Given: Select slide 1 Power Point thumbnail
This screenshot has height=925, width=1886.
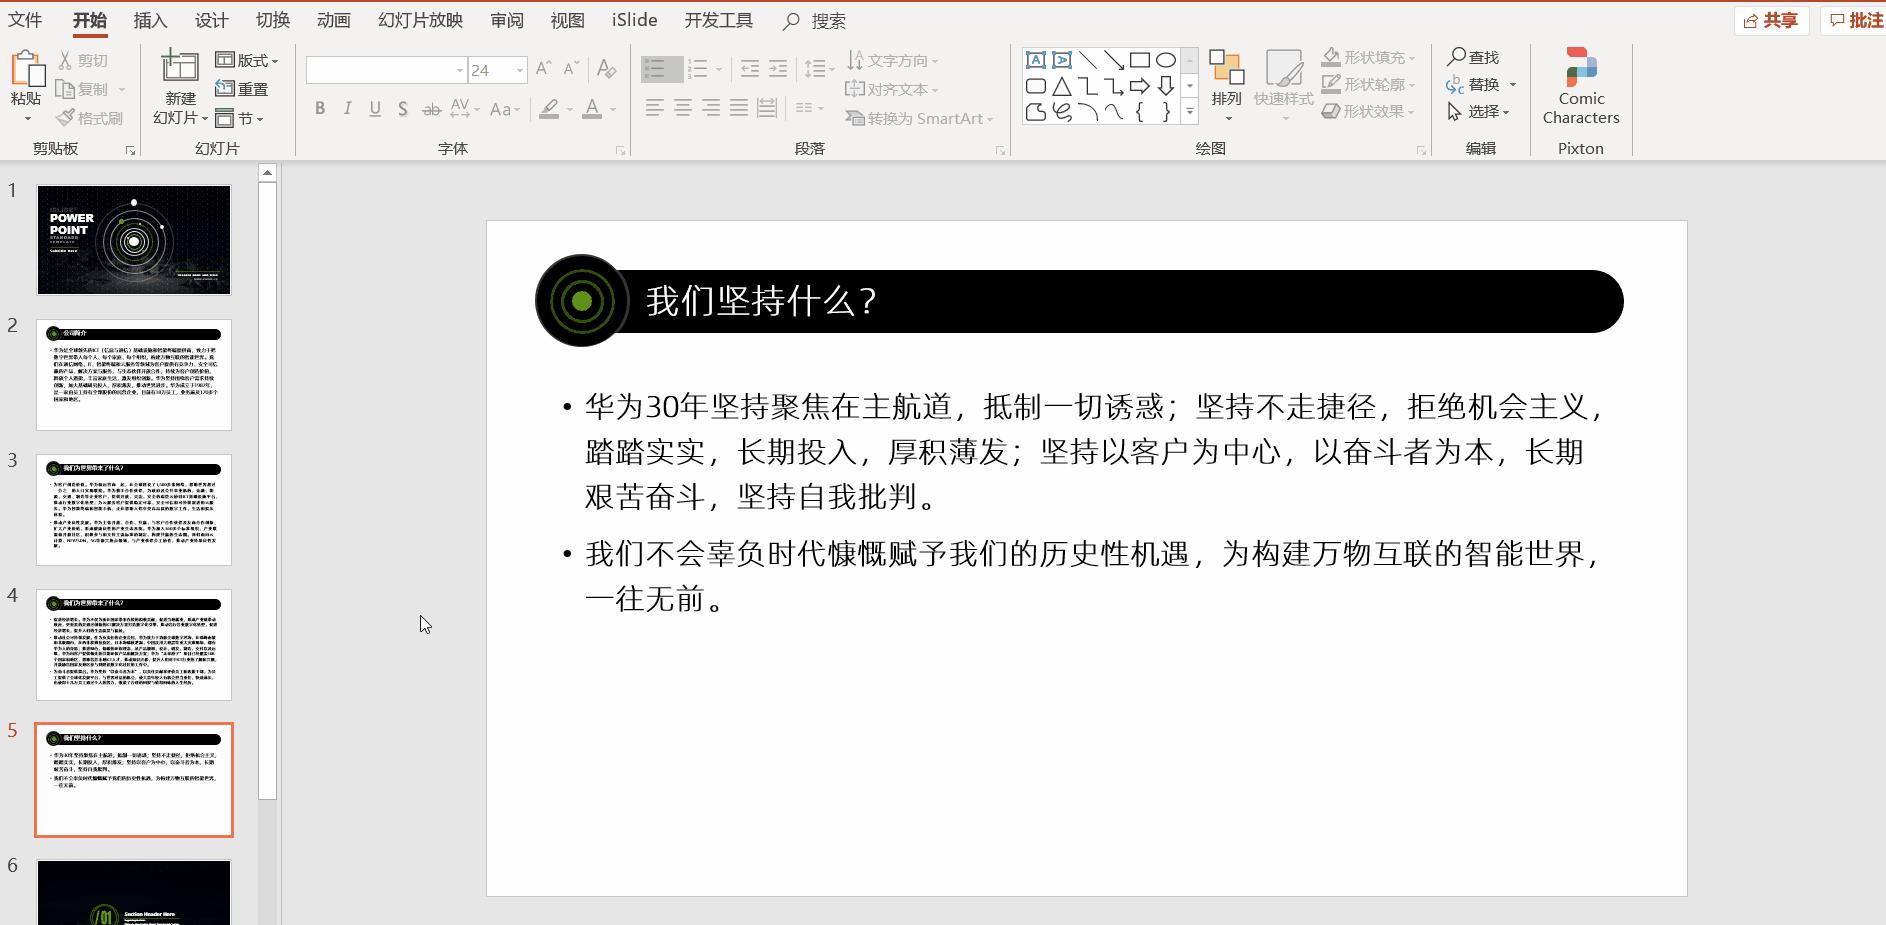Looking at the screenshot, I should [134, 240].
